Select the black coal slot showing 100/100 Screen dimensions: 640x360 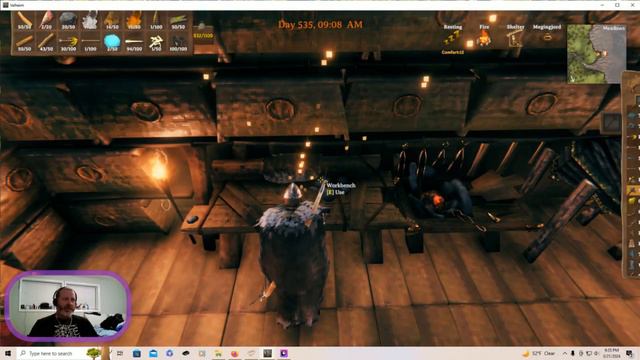coord(178,42)
